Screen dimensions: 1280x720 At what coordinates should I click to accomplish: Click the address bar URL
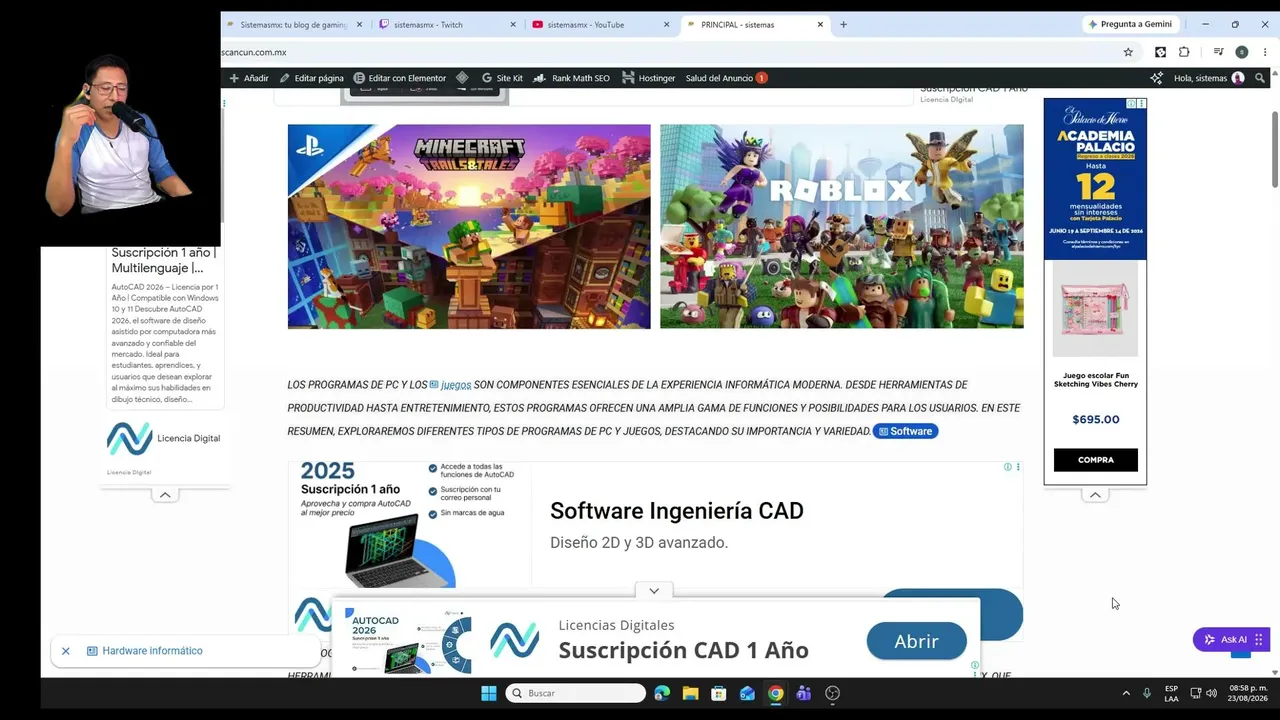[x=254, y=52]
